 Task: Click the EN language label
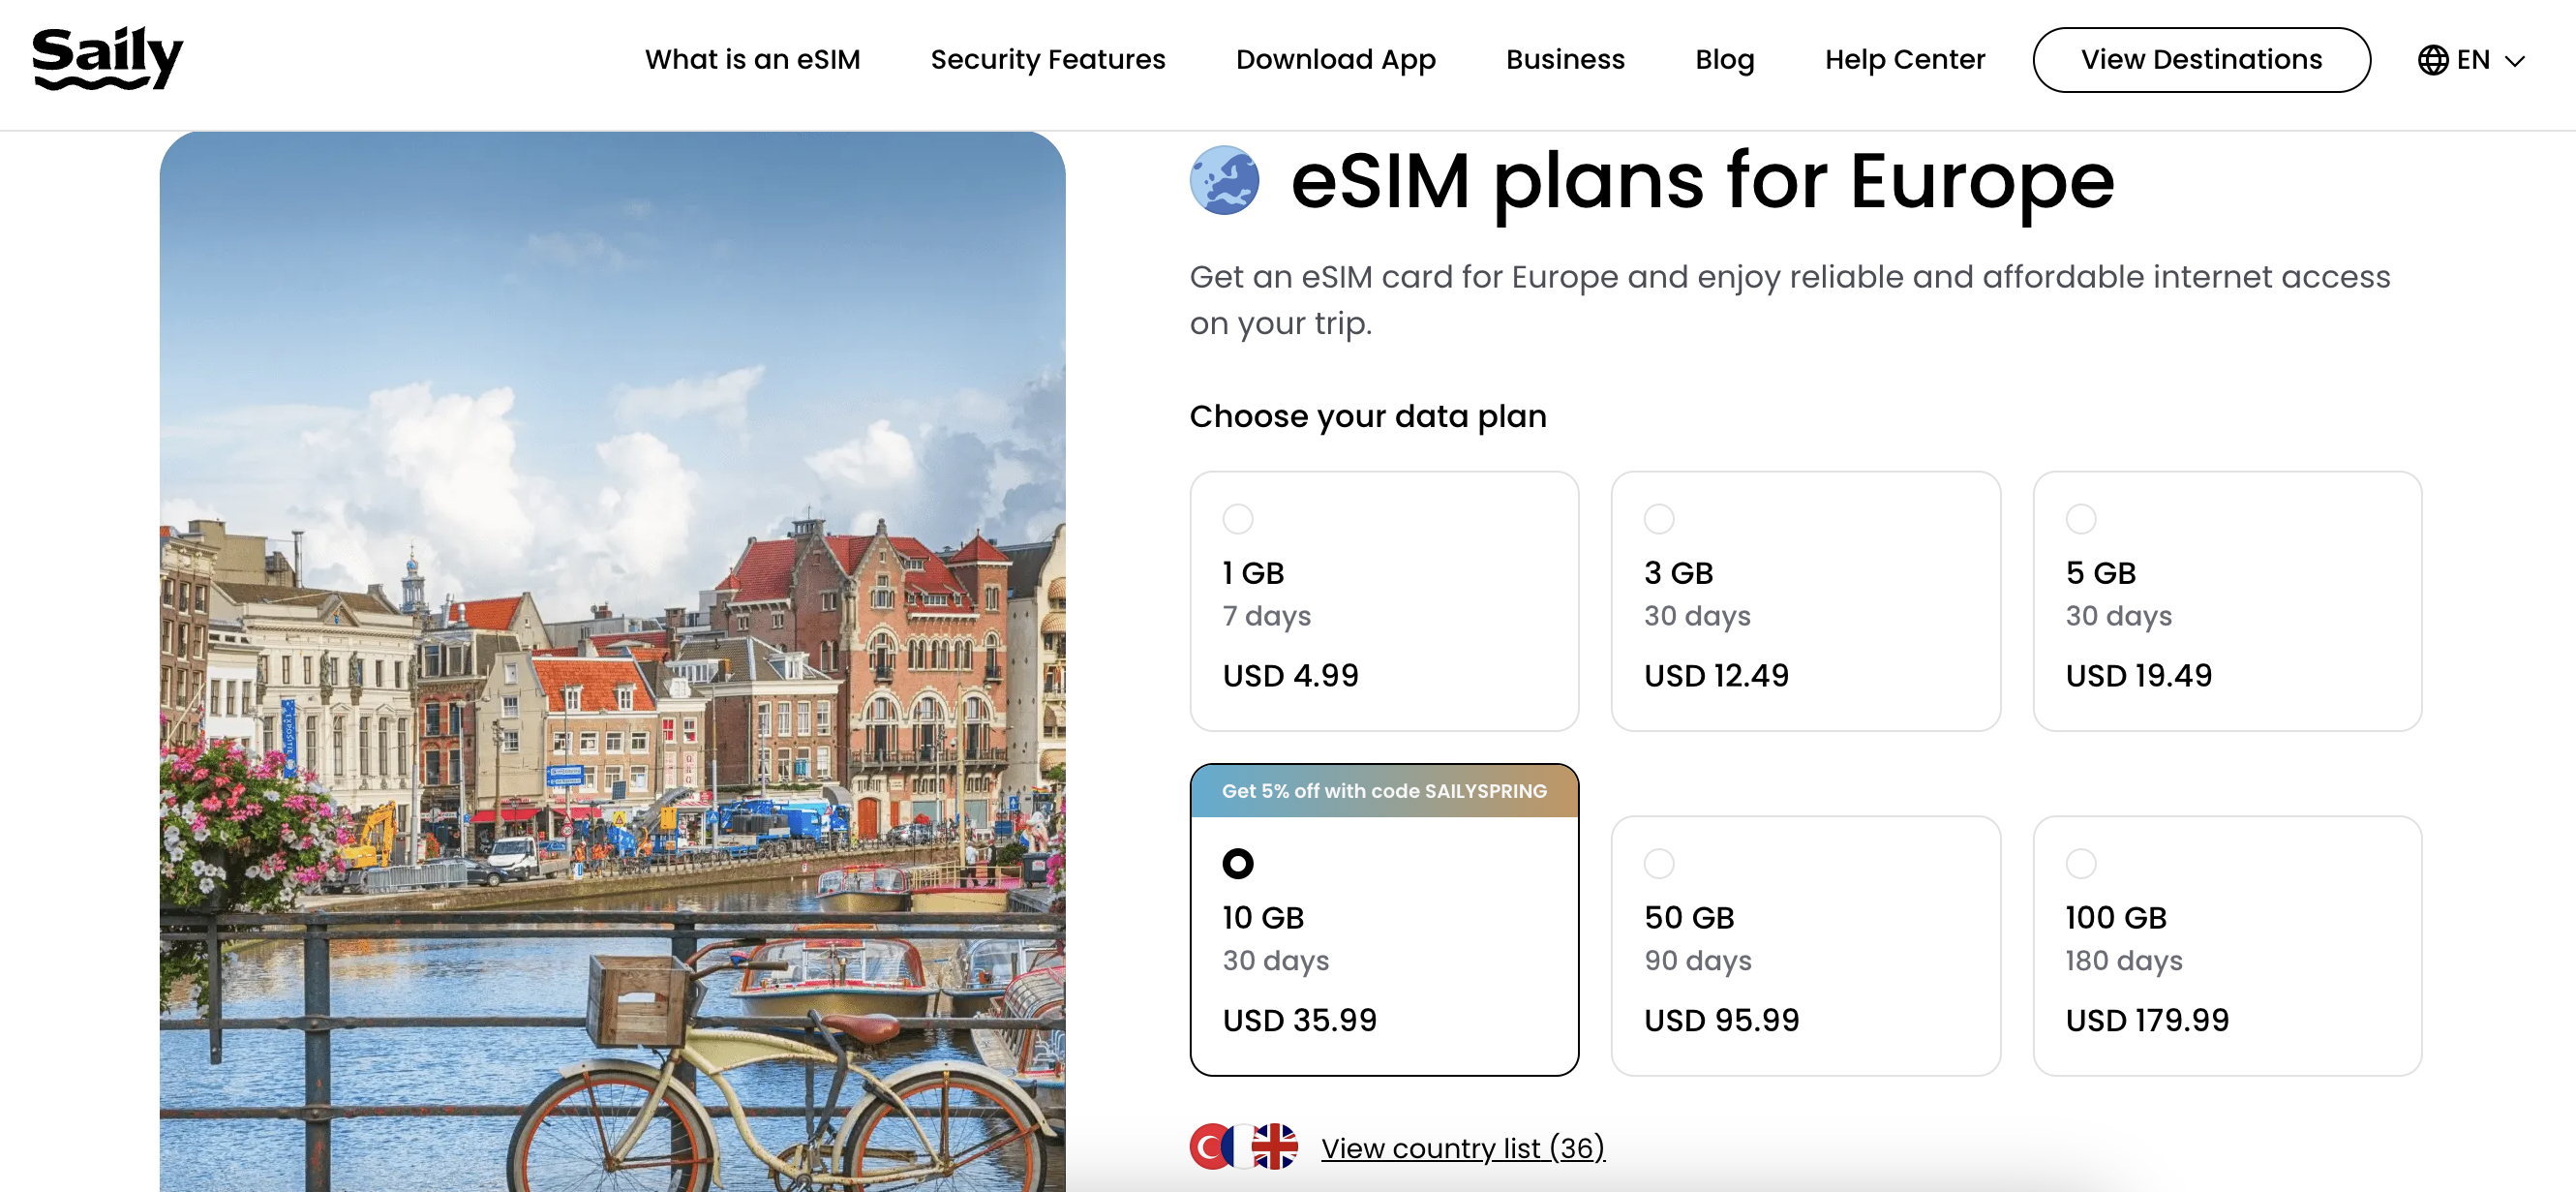pyautogui.click(x=2473, y=60)
